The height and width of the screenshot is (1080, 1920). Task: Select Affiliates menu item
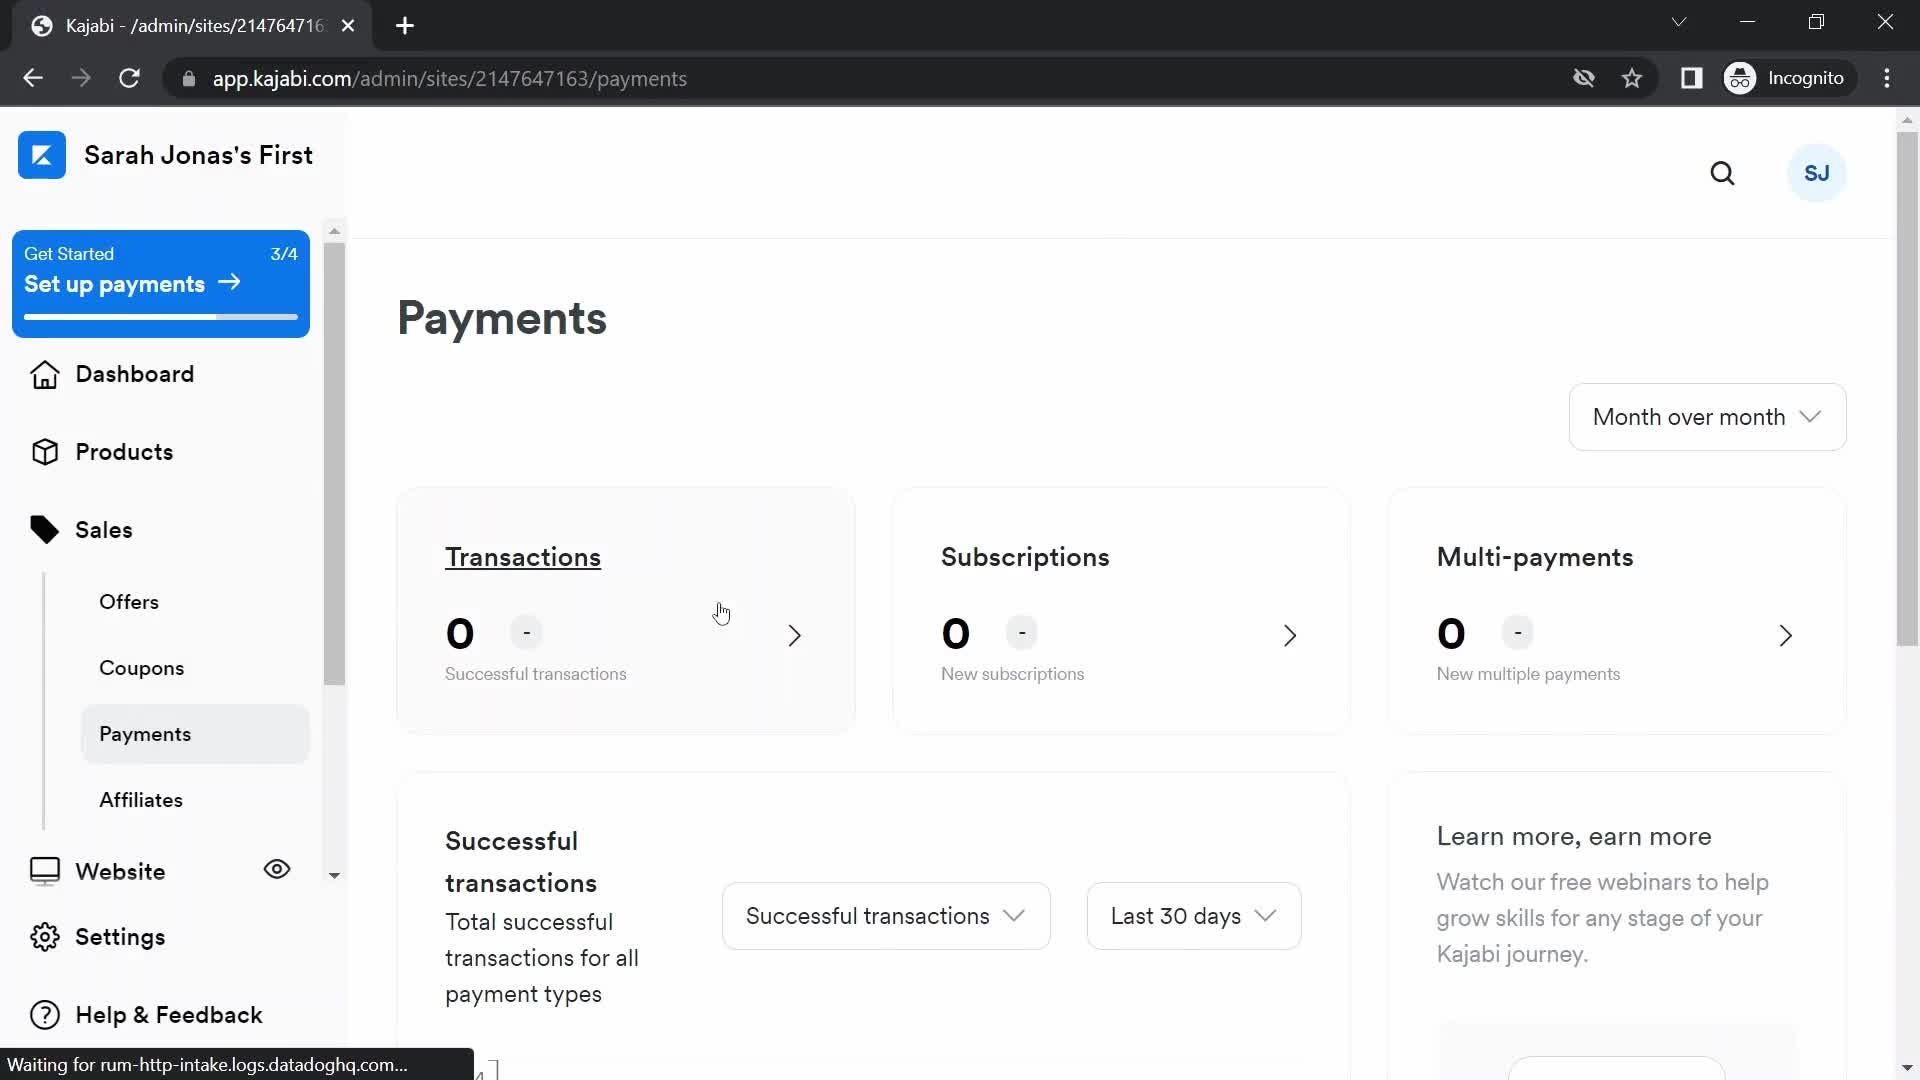141,799
